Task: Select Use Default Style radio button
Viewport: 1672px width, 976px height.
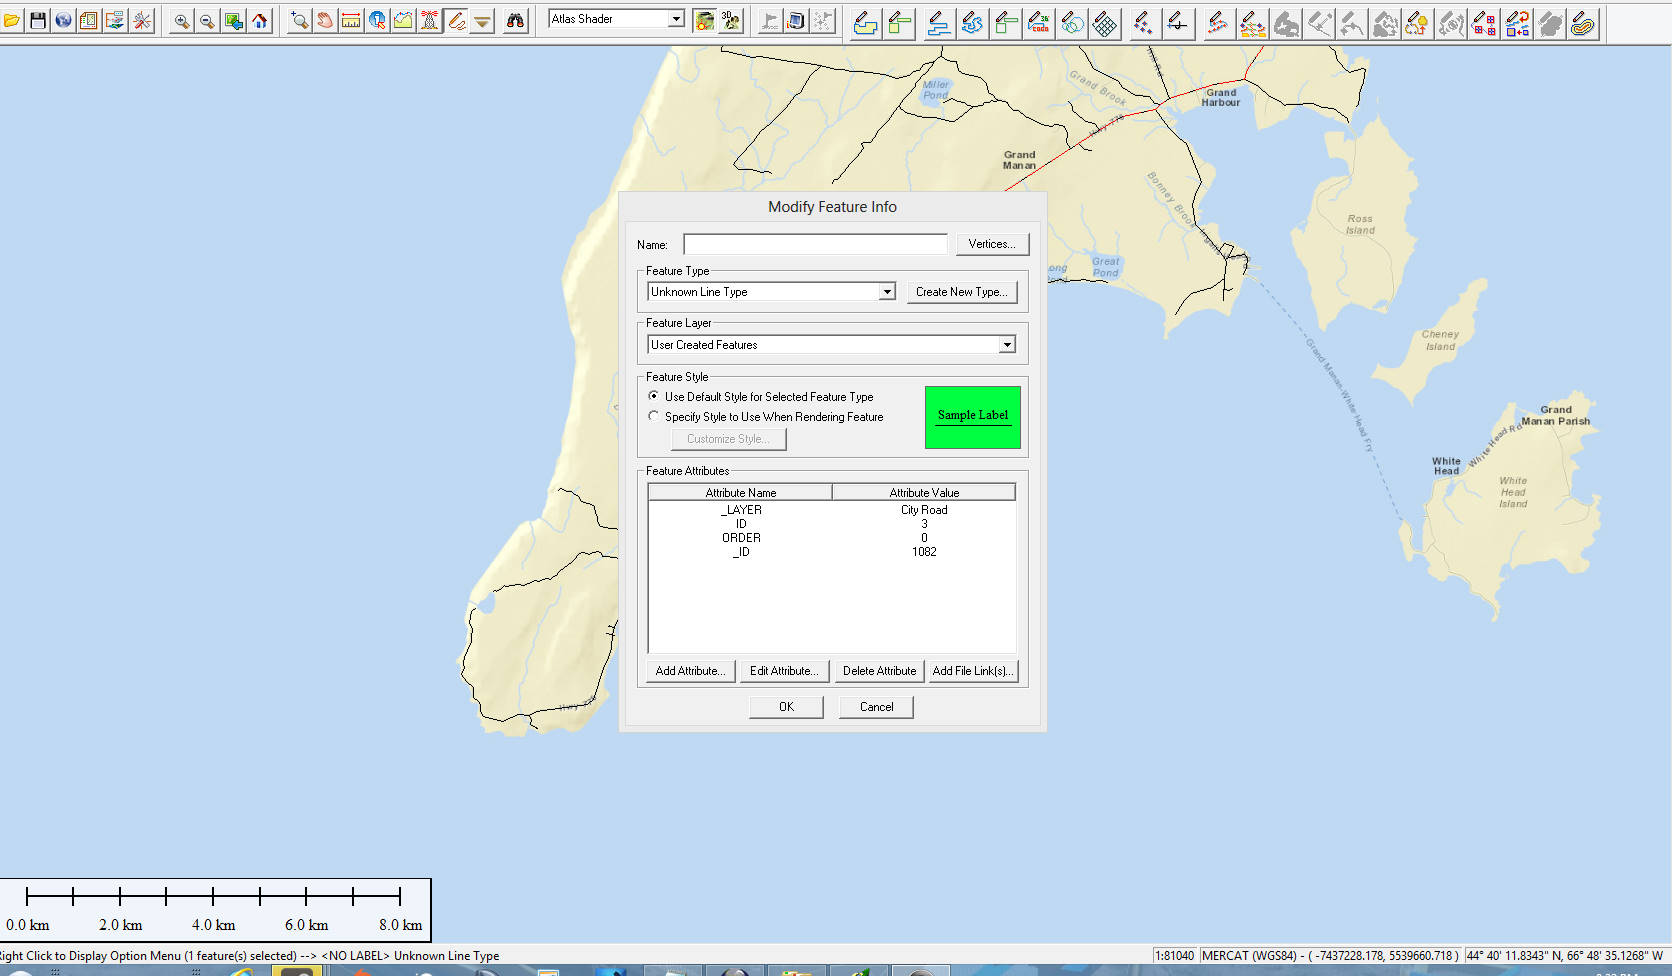Action: [654, 397]
